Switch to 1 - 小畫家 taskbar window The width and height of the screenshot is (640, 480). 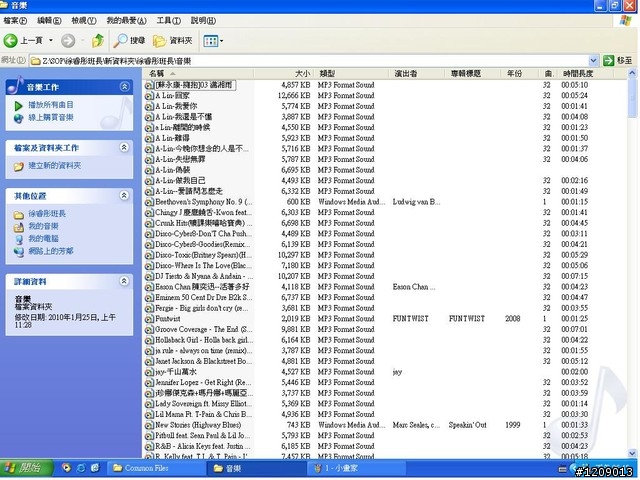[x=356, y=468]
